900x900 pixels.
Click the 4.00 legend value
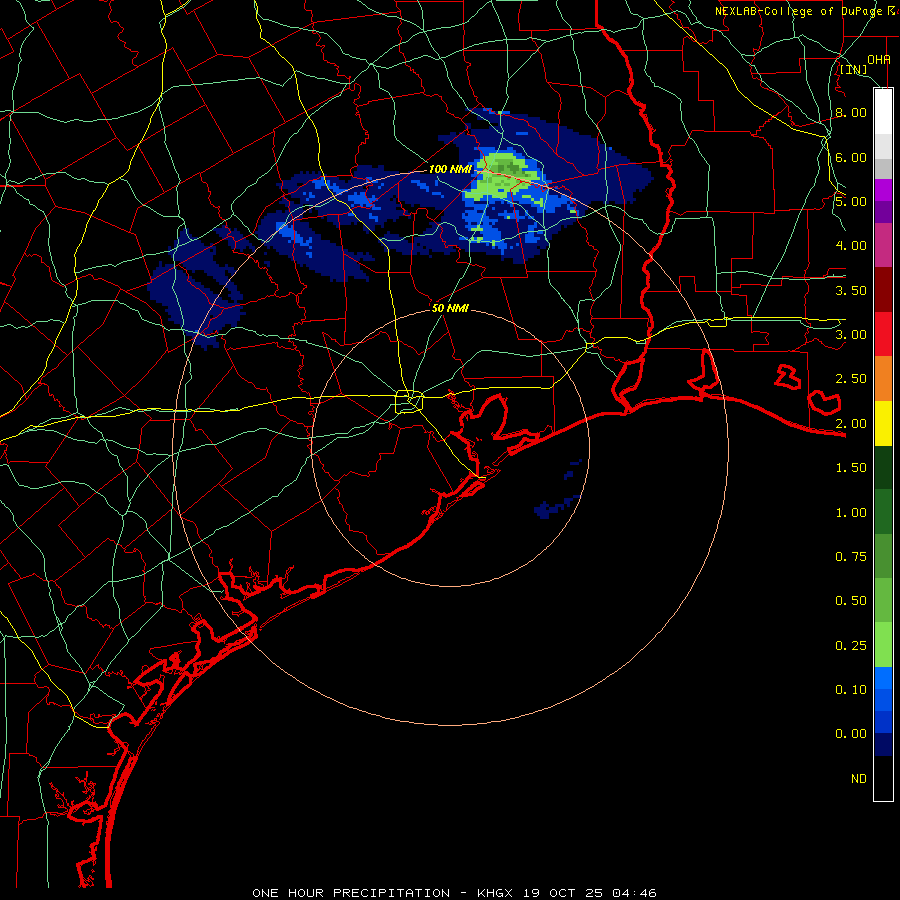(x=851, y=246)
